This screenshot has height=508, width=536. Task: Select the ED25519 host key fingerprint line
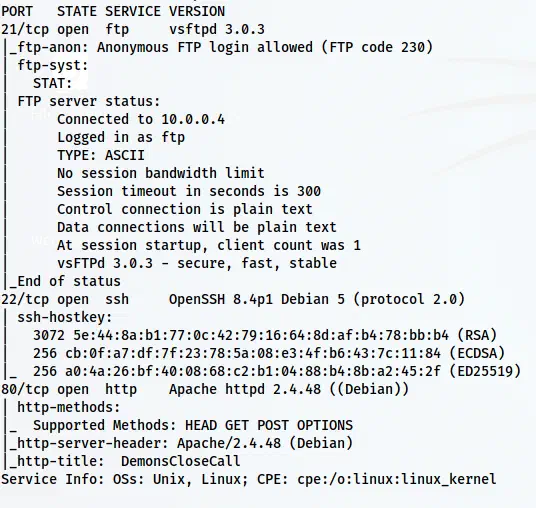click(x=277, y=371)
